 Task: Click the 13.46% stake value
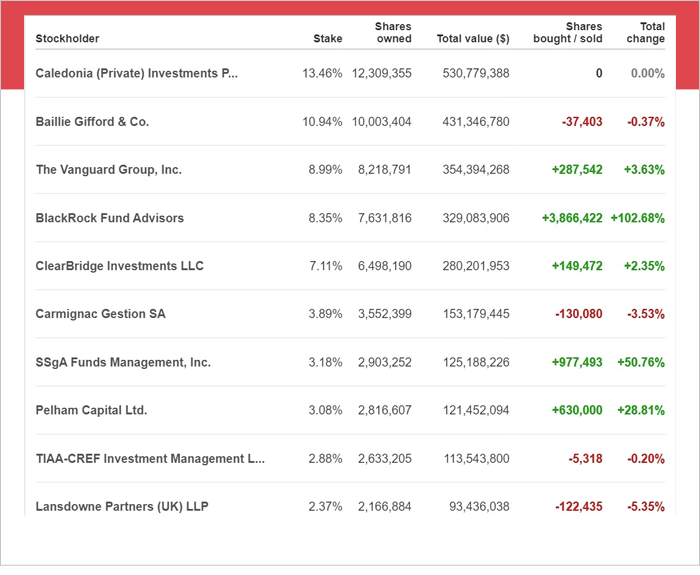point(322,73)
